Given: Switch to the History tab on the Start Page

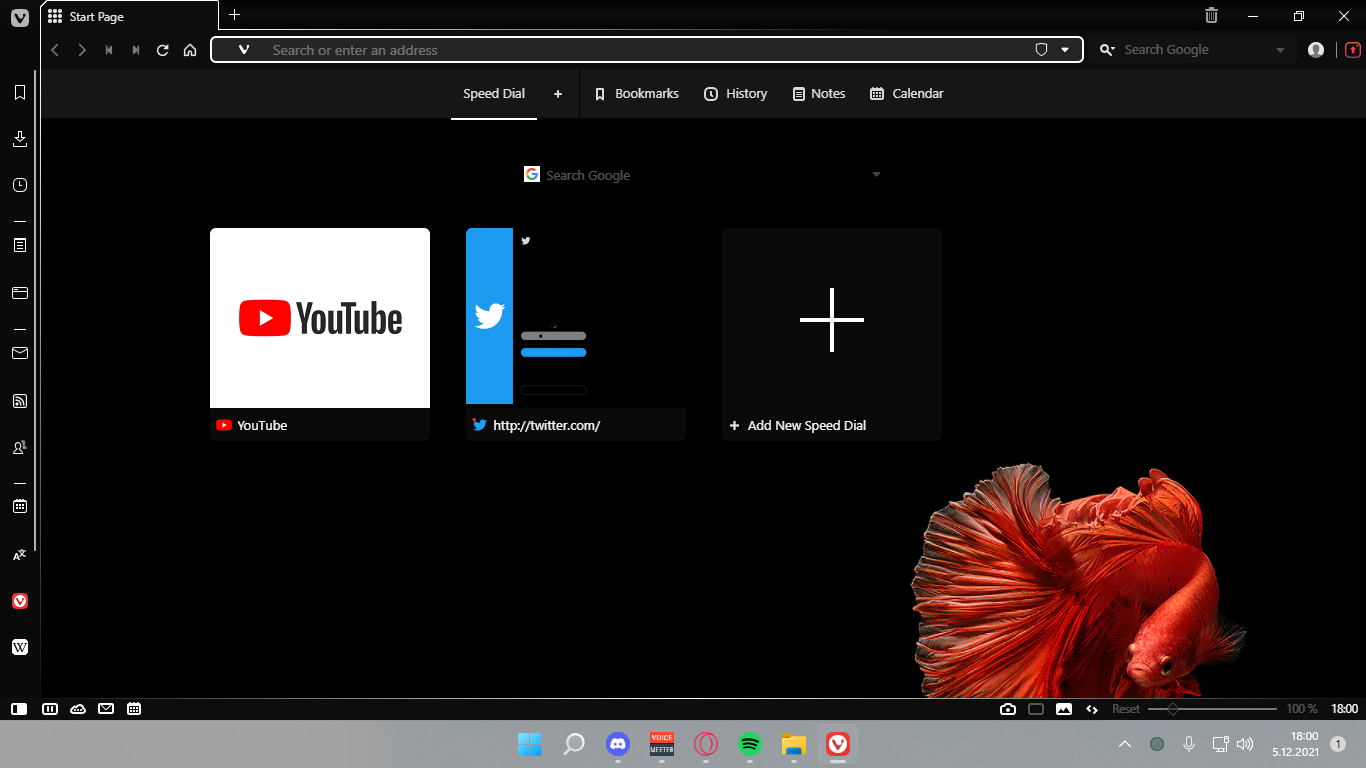Looking at the screenshot, I should [736, 94].
